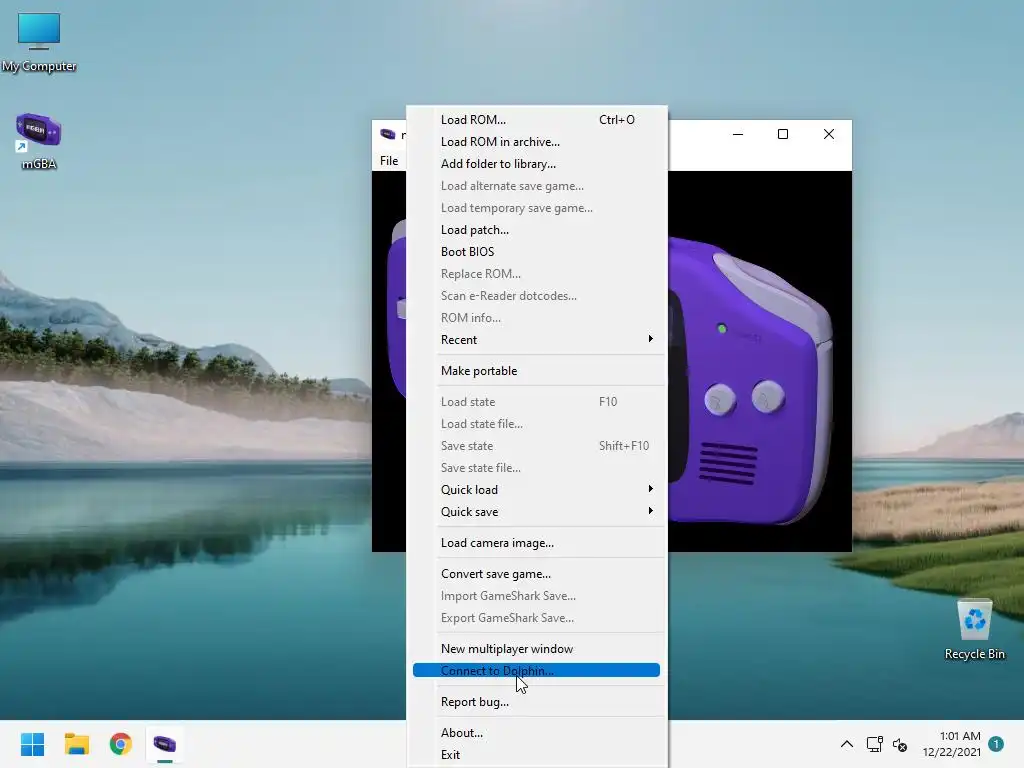This screenshot has height=768, width=1024.
Task: Choose Connect to Dolphin...
Action: [x=537, y=671]
